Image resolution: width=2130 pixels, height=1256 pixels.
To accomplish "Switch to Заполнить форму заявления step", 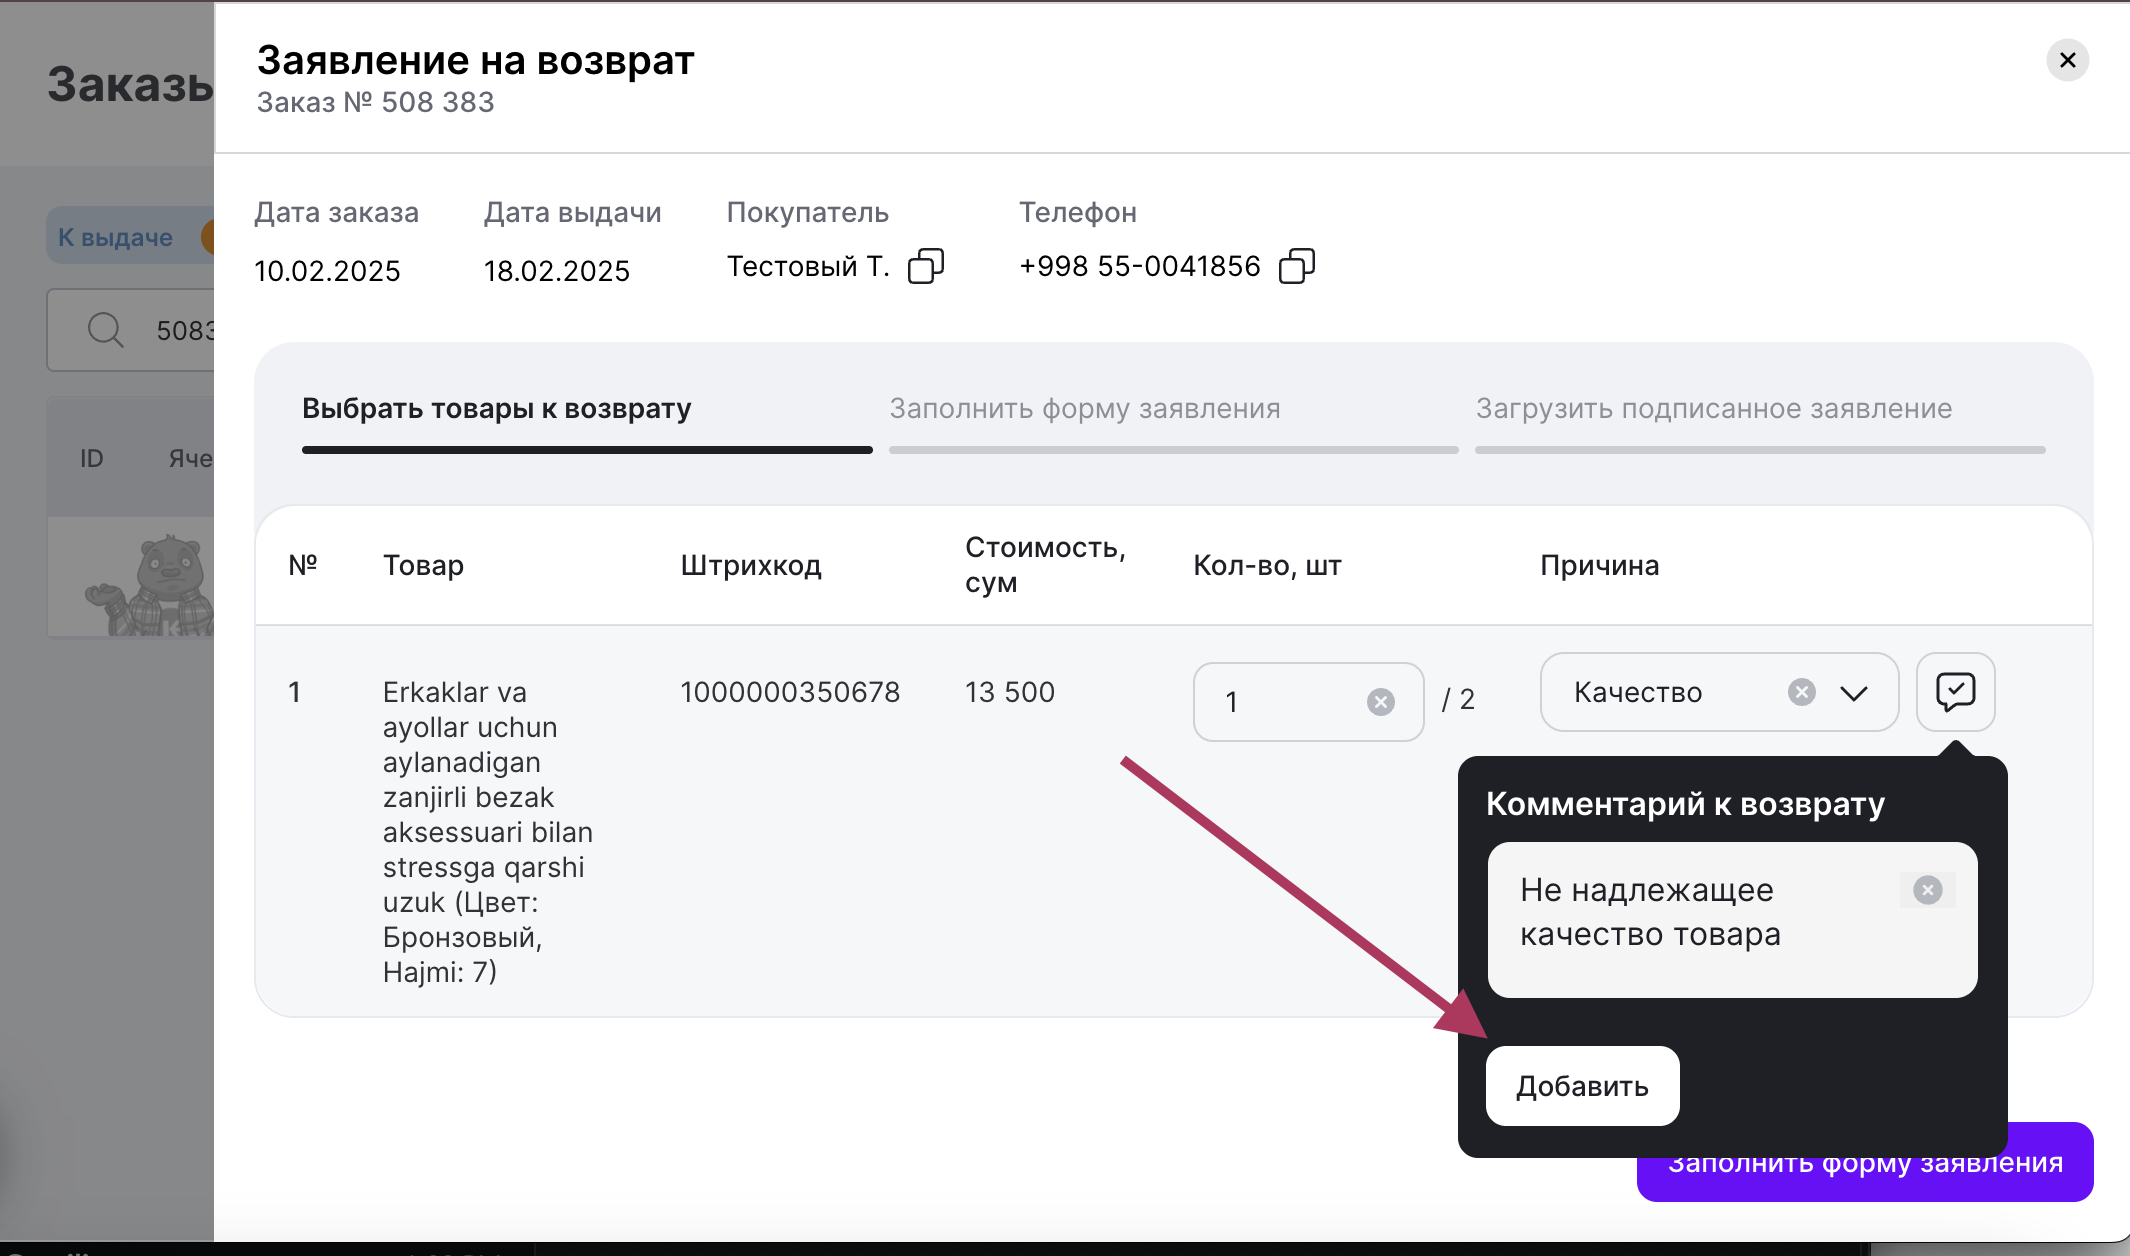I will [1085, 409].
